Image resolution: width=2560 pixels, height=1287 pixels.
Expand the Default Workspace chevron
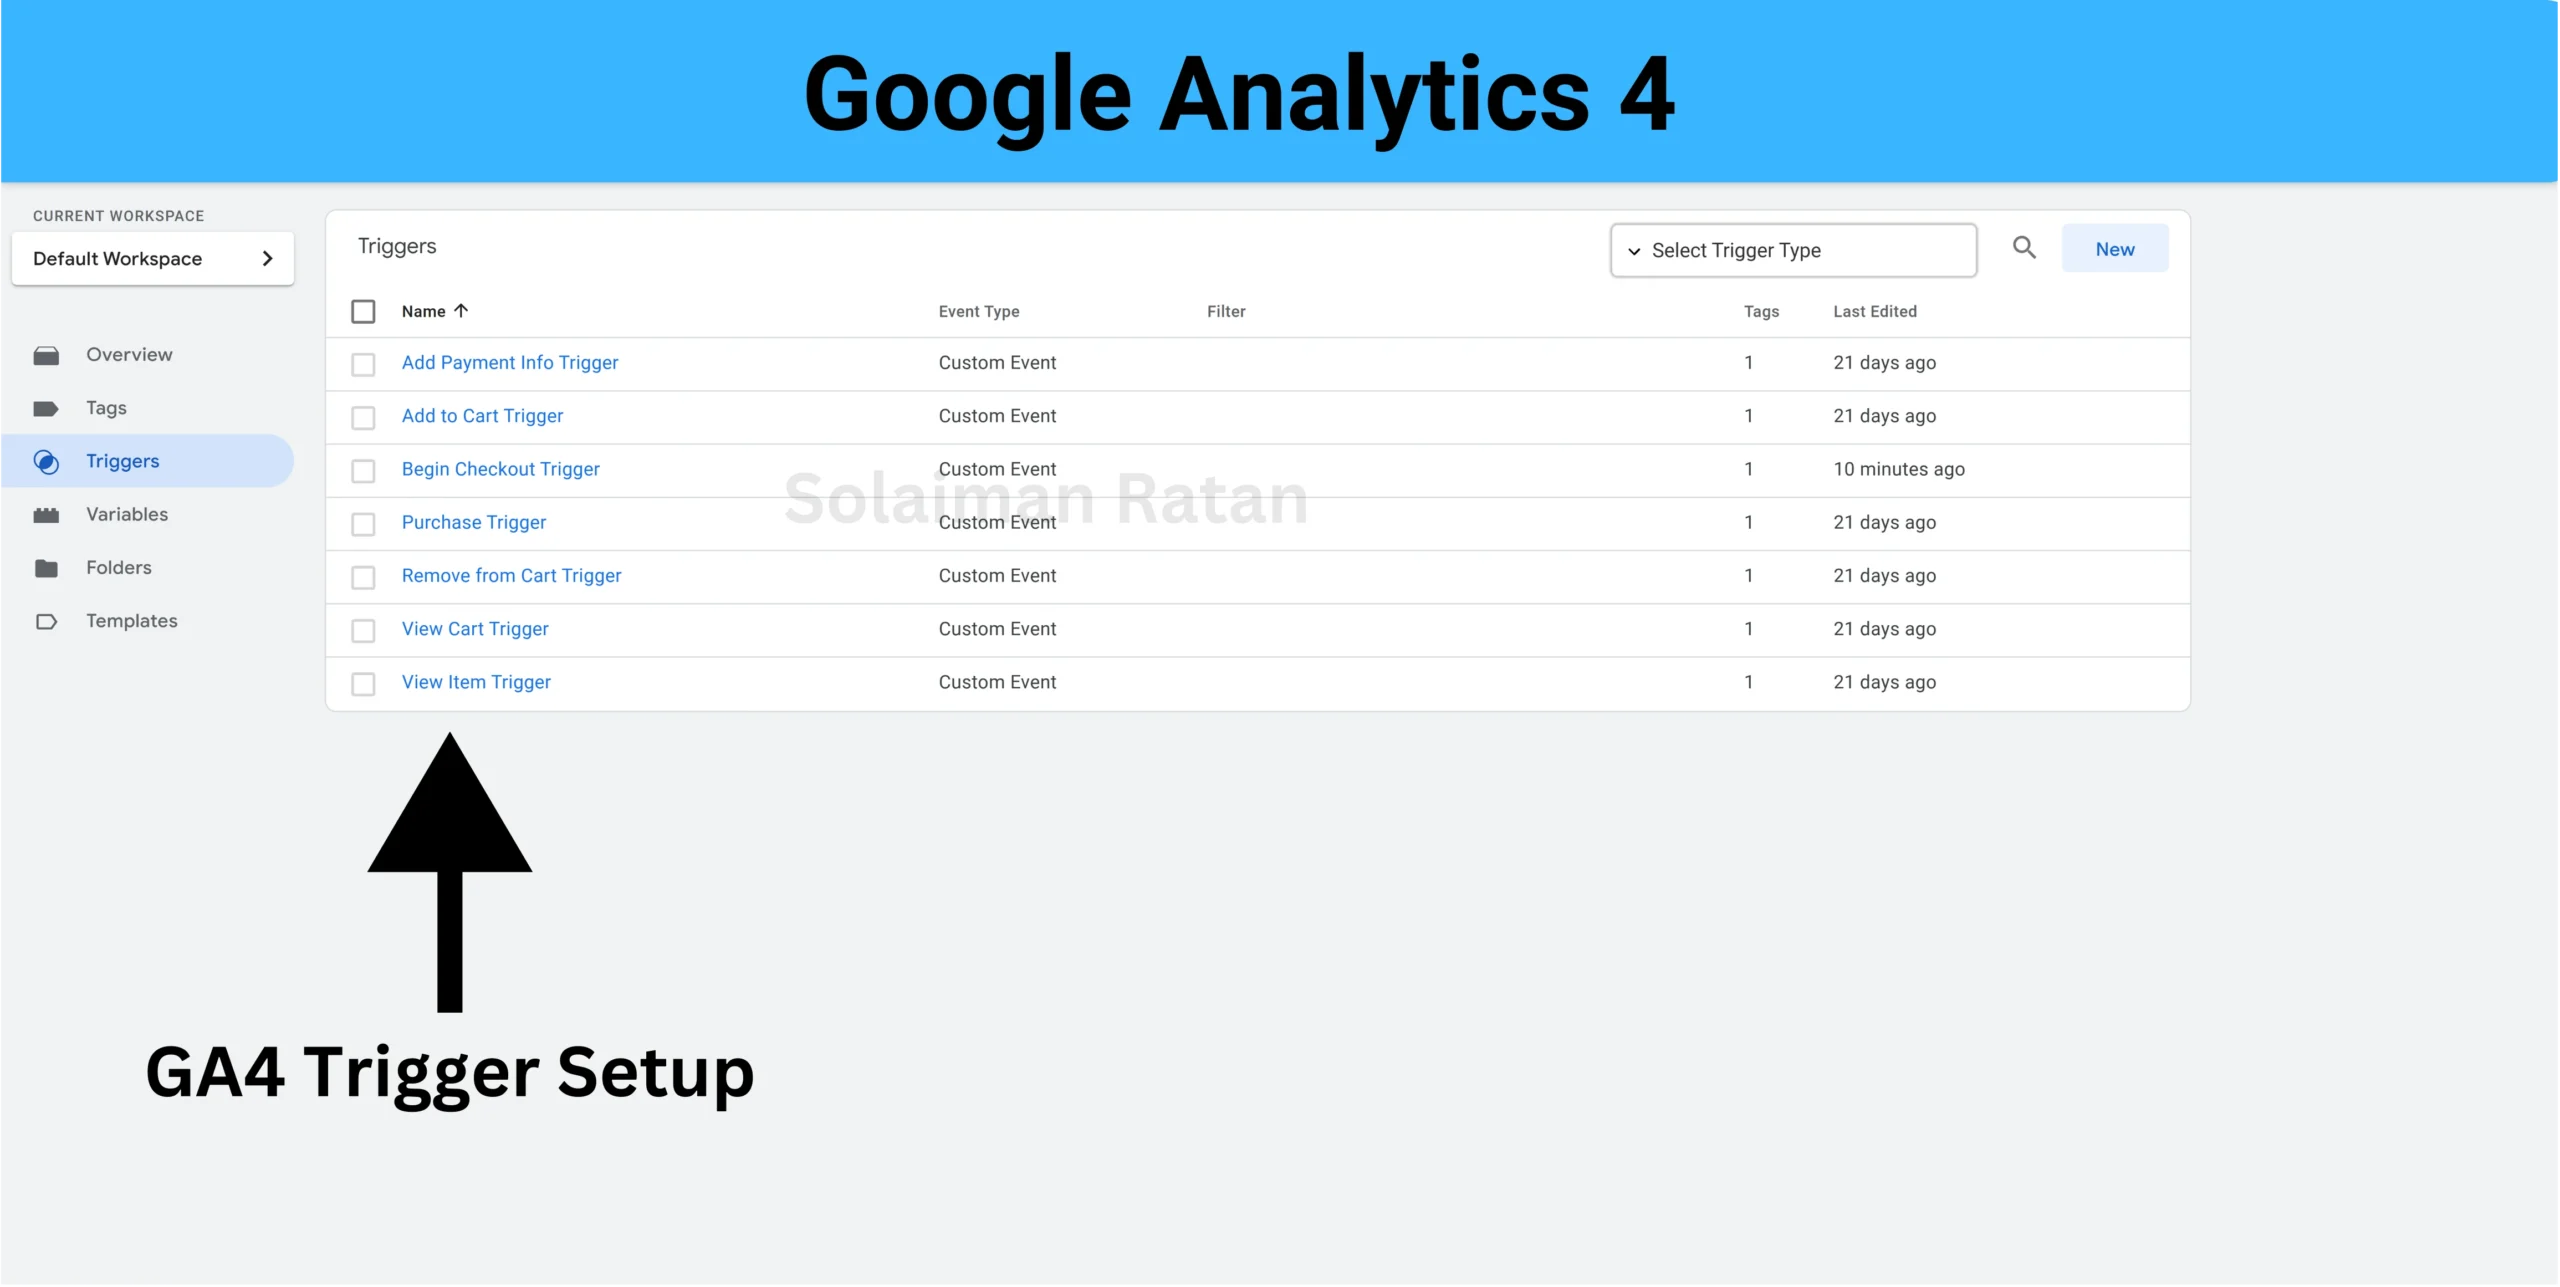(267, 259)
